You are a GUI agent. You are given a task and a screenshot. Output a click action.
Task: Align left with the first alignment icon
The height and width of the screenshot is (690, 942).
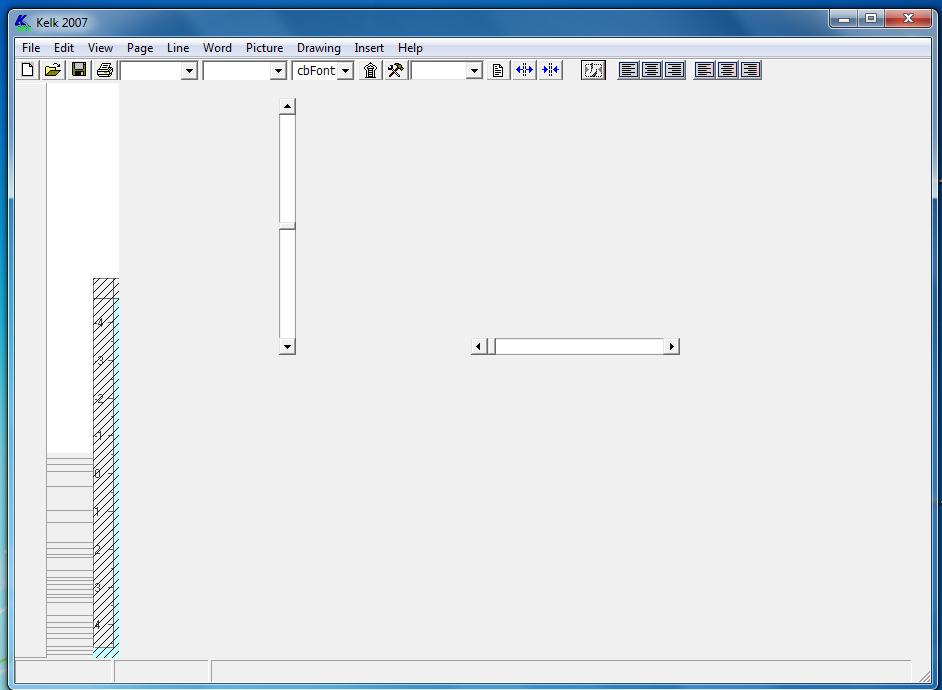(x=628, y=70)
